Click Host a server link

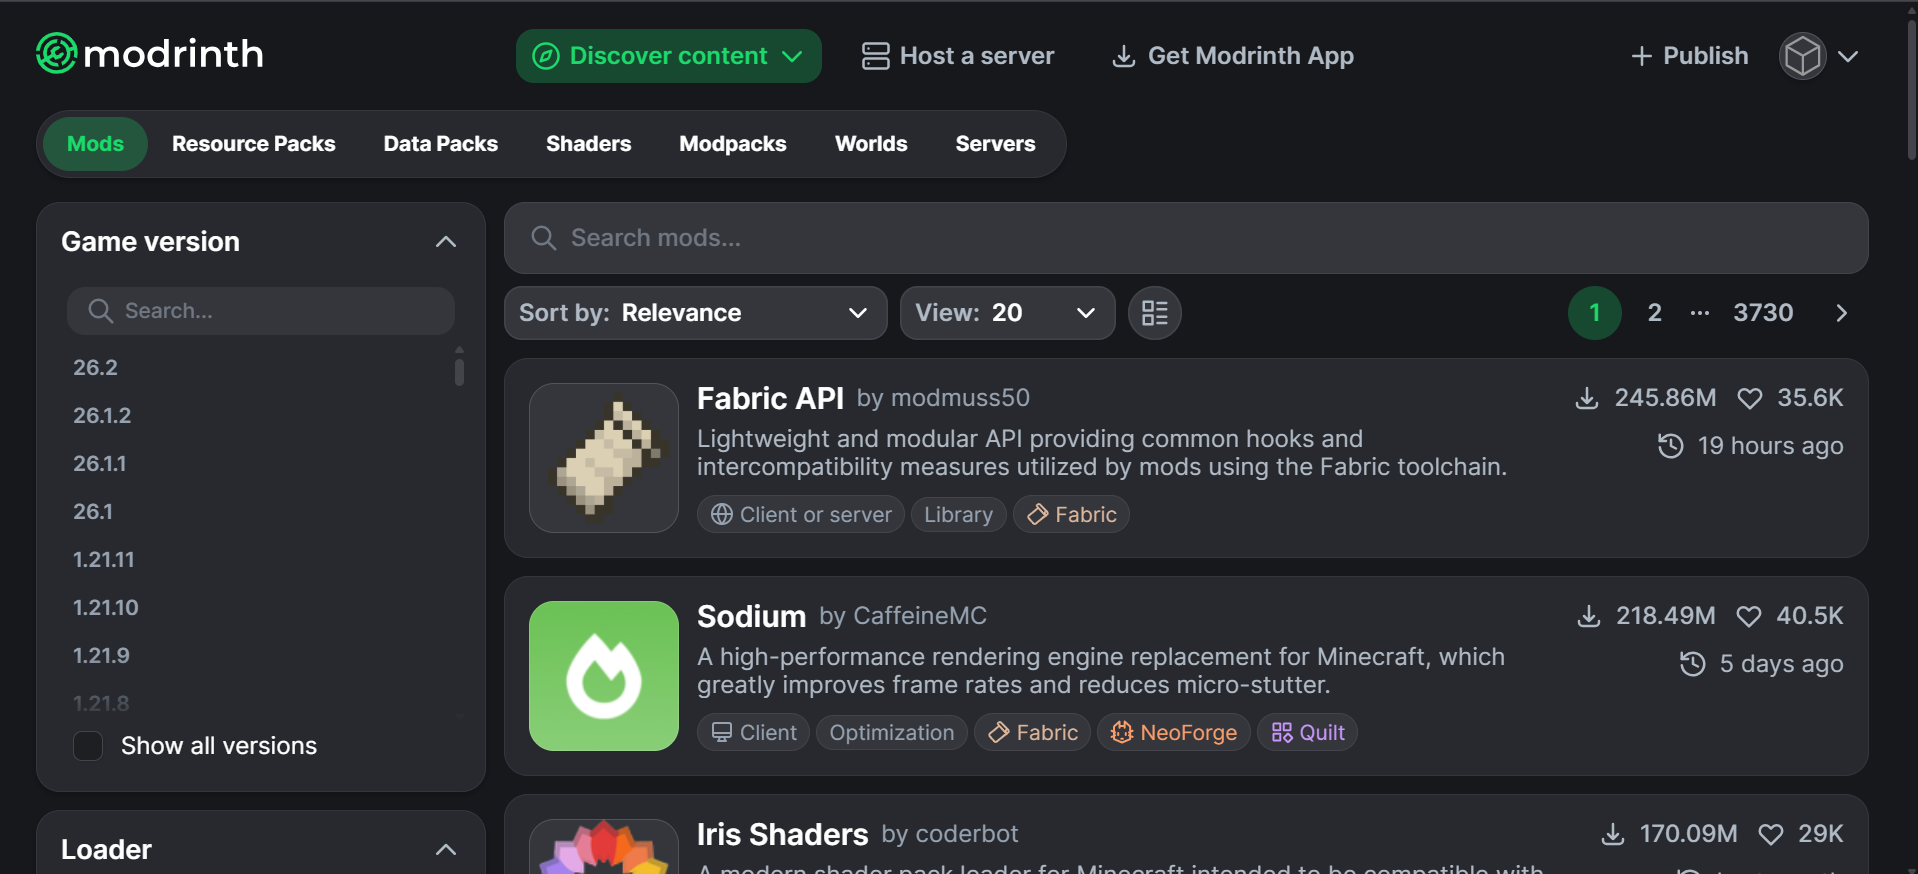958,56
